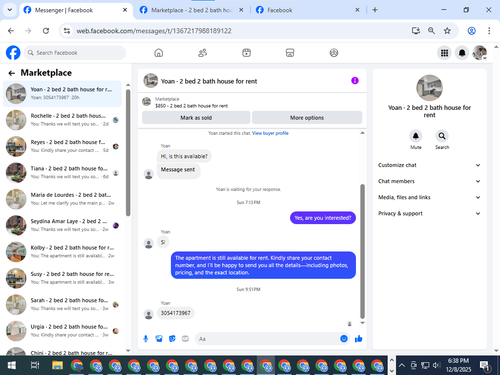Screen dimensions: 500x375
Task: Bookmark this page with the star icon
Action: [447, 31]
